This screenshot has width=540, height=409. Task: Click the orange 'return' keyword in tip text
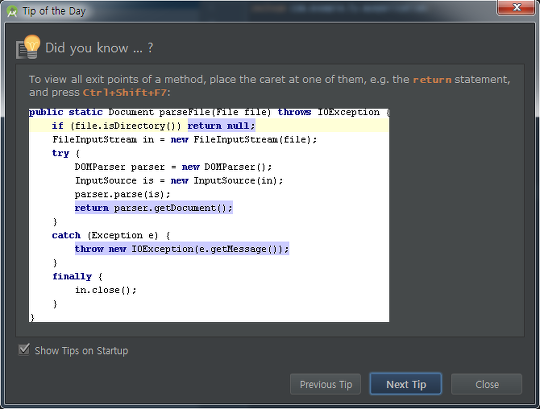tap(432, 80)
